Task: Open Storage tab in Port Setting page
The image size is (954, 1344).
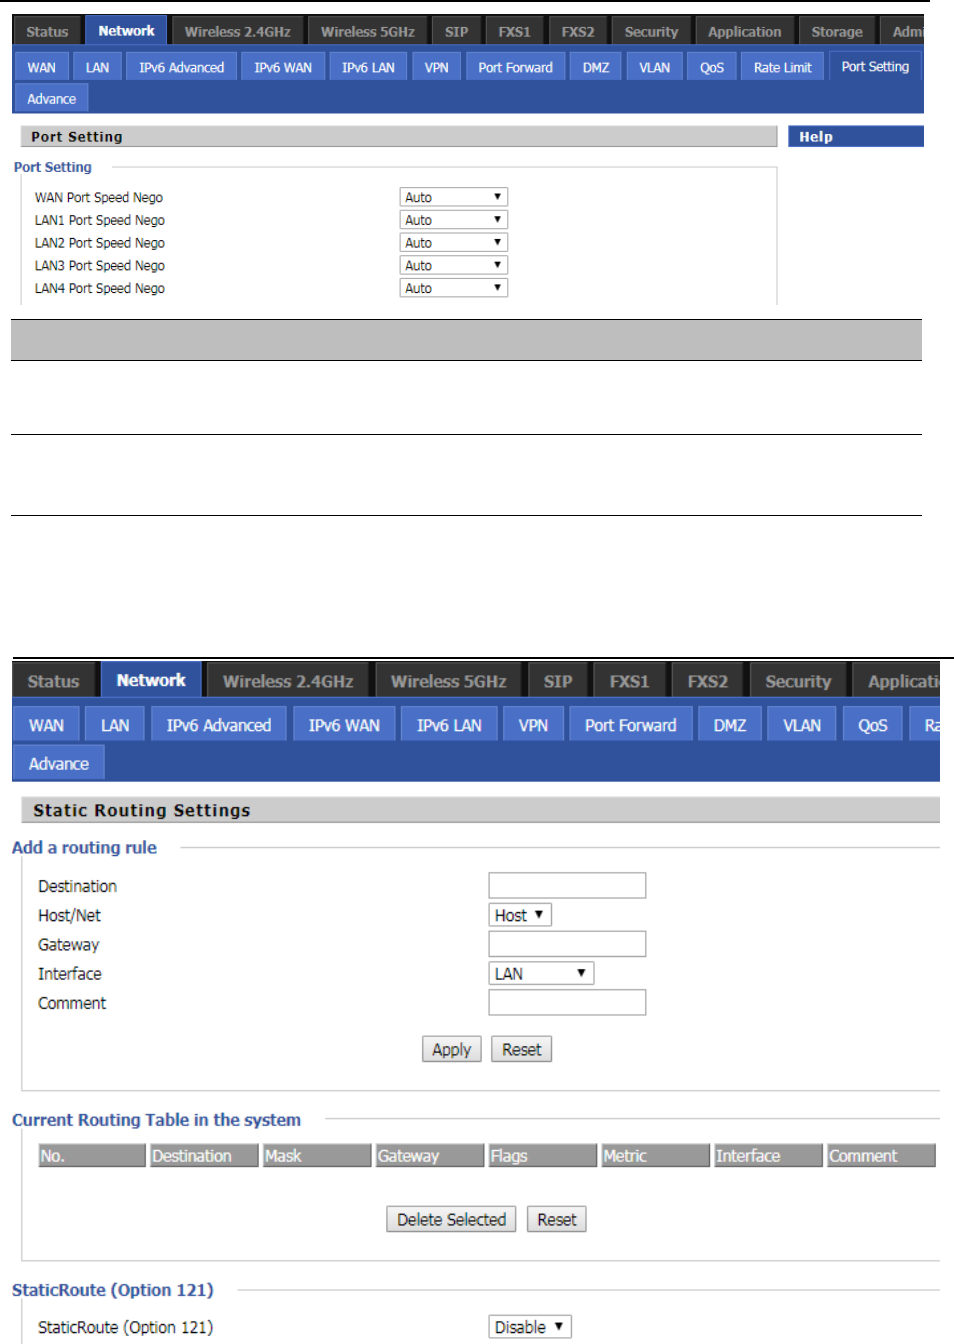Action: point(837,31)
